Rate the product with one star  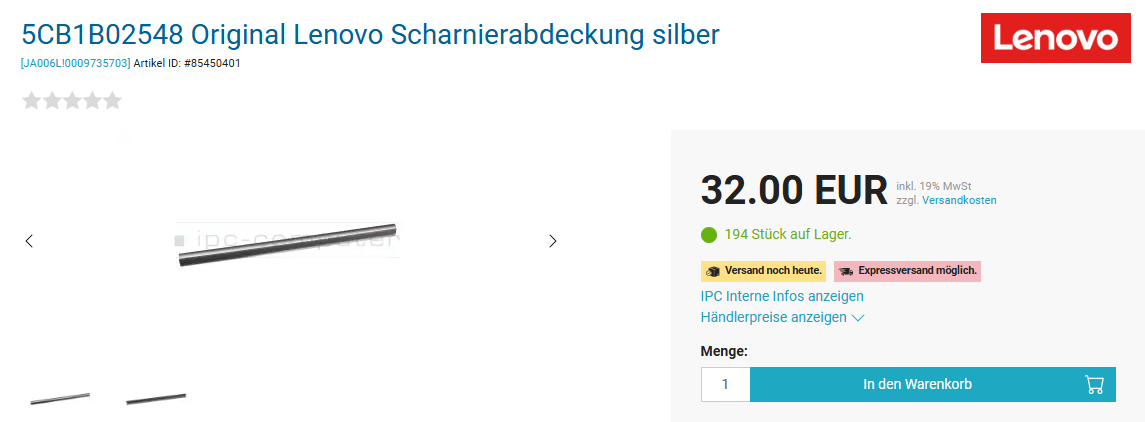tap(32, 101)
